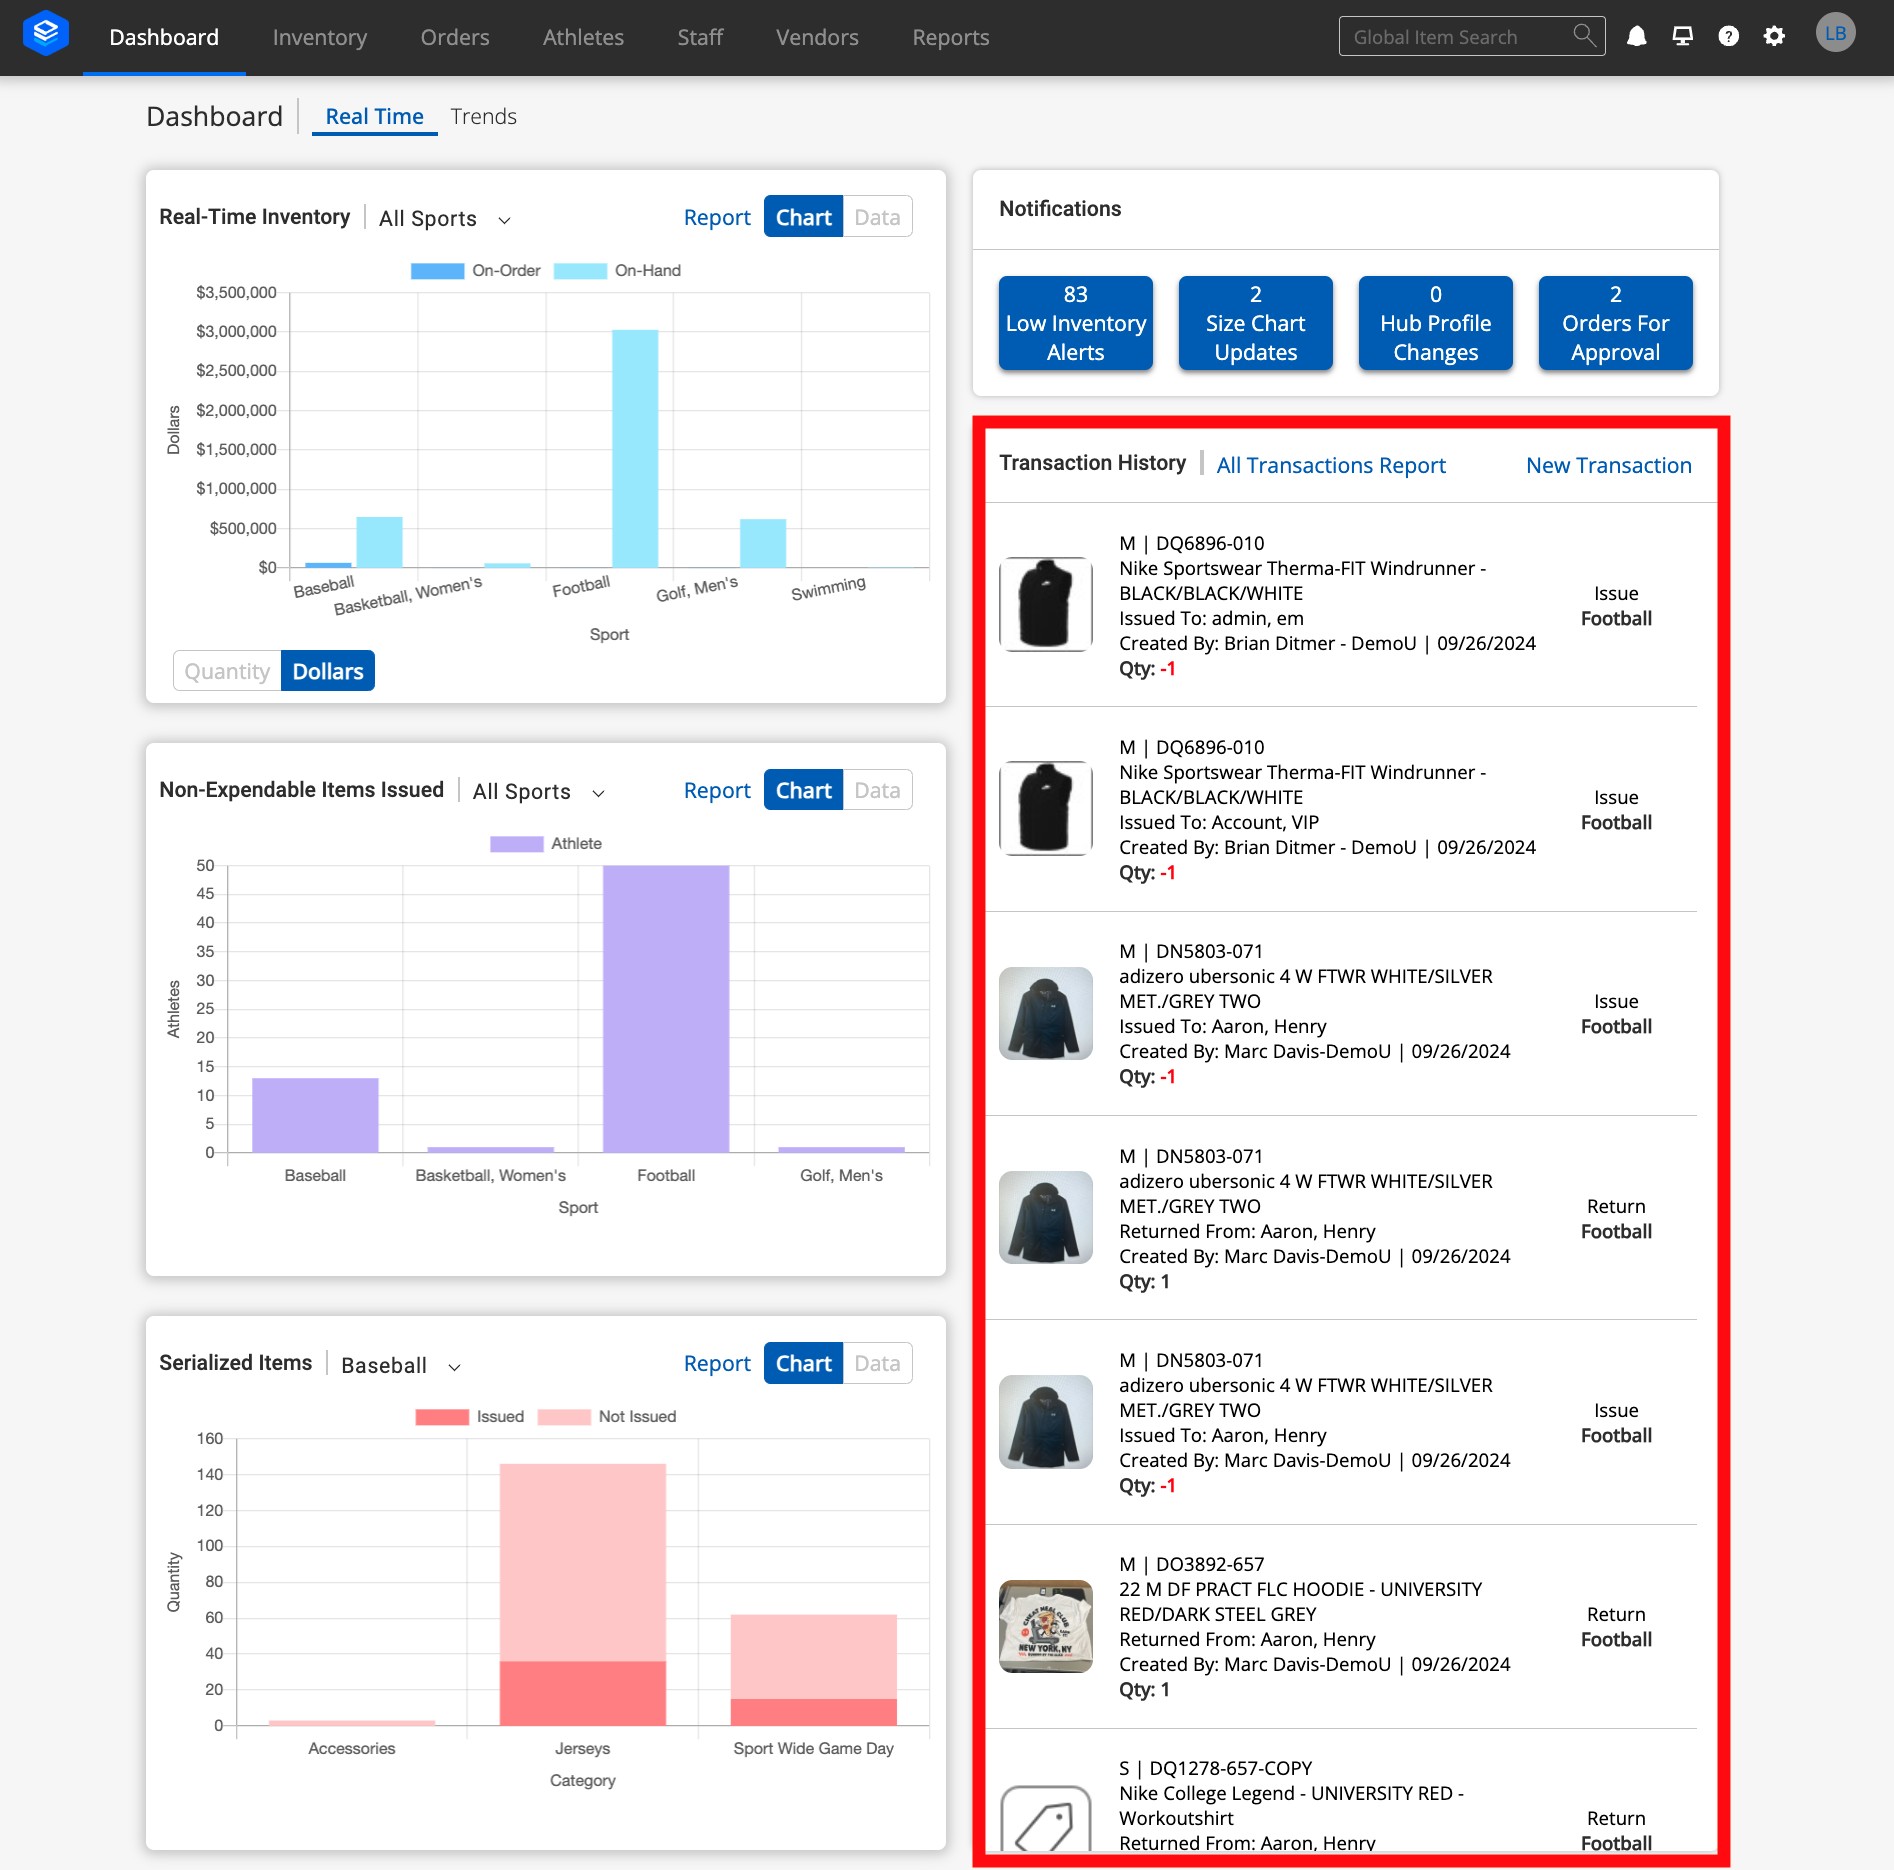Toggle the Not Issued legend swatch

[564, 1417]
